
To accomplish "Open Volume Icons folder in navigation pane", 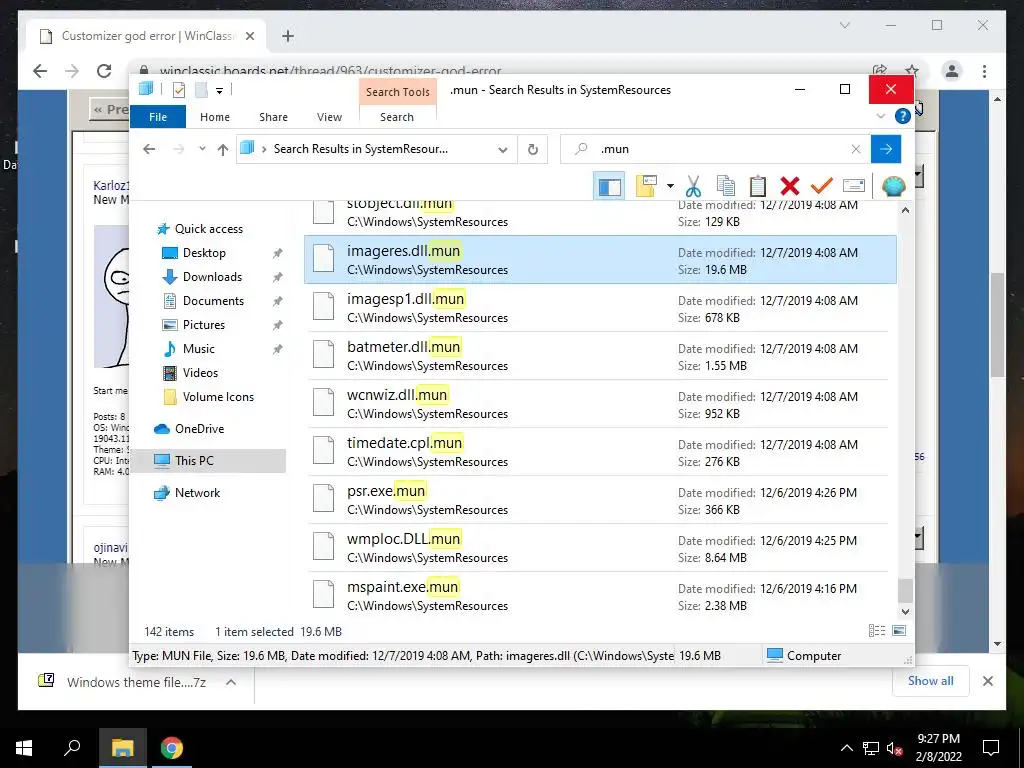I will [218, 396].
